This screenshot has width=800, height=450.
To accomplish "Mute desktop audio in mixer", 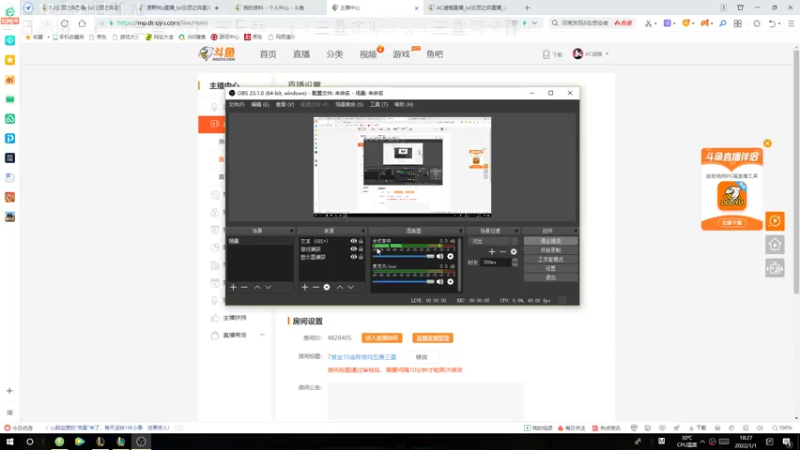I will (x=440, y=256).
